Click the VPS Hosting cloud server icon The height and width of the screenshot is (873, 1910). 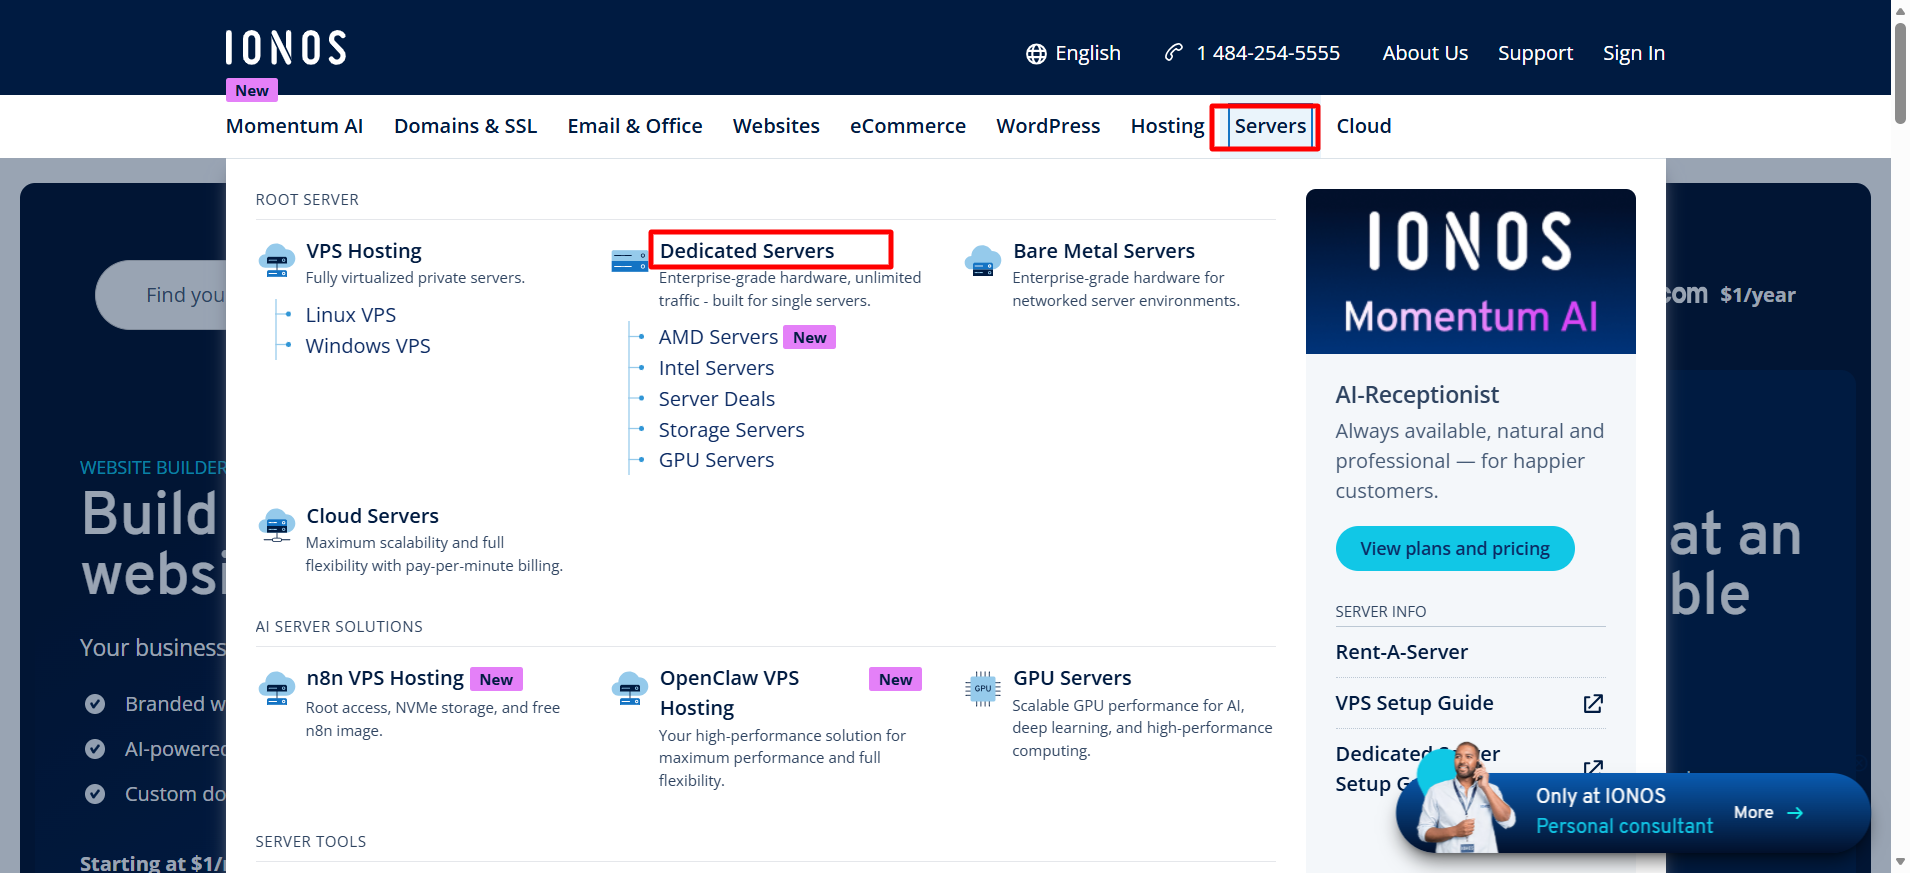tap(276, 260)
